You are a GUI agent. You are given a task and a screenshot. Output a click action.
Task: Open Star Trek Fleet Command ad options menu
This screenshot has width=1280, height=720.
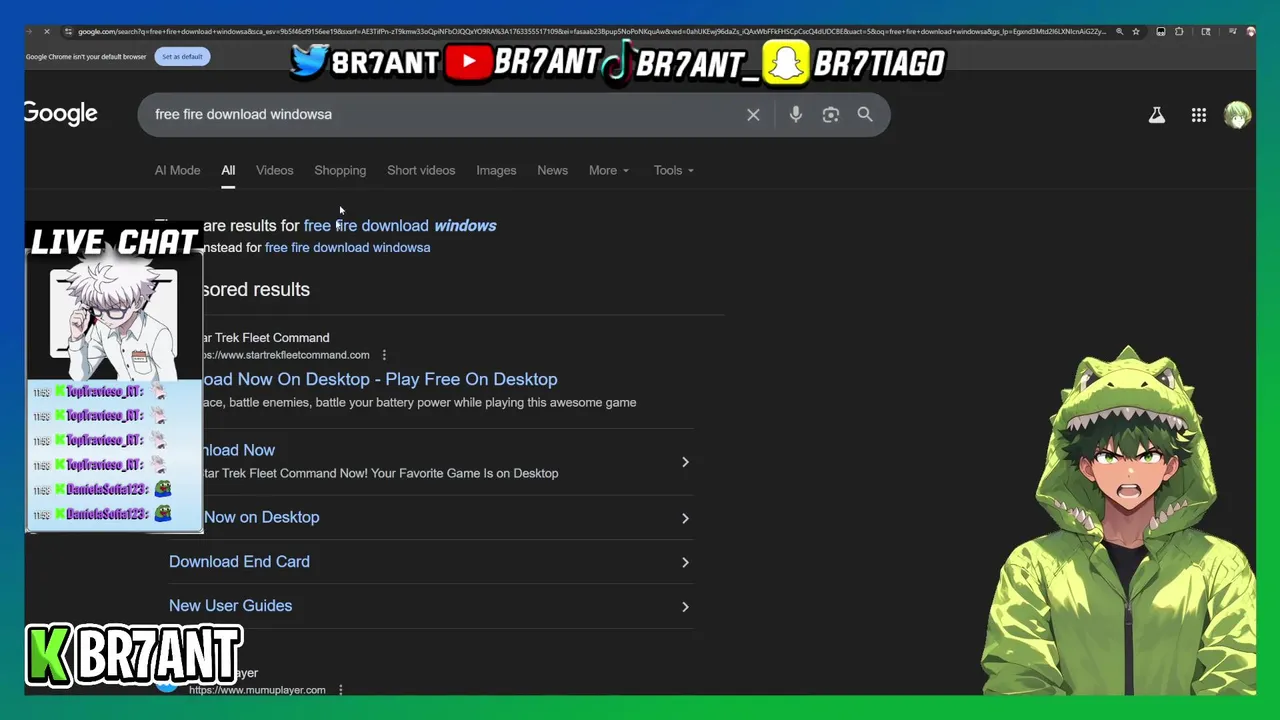point(384,355)
